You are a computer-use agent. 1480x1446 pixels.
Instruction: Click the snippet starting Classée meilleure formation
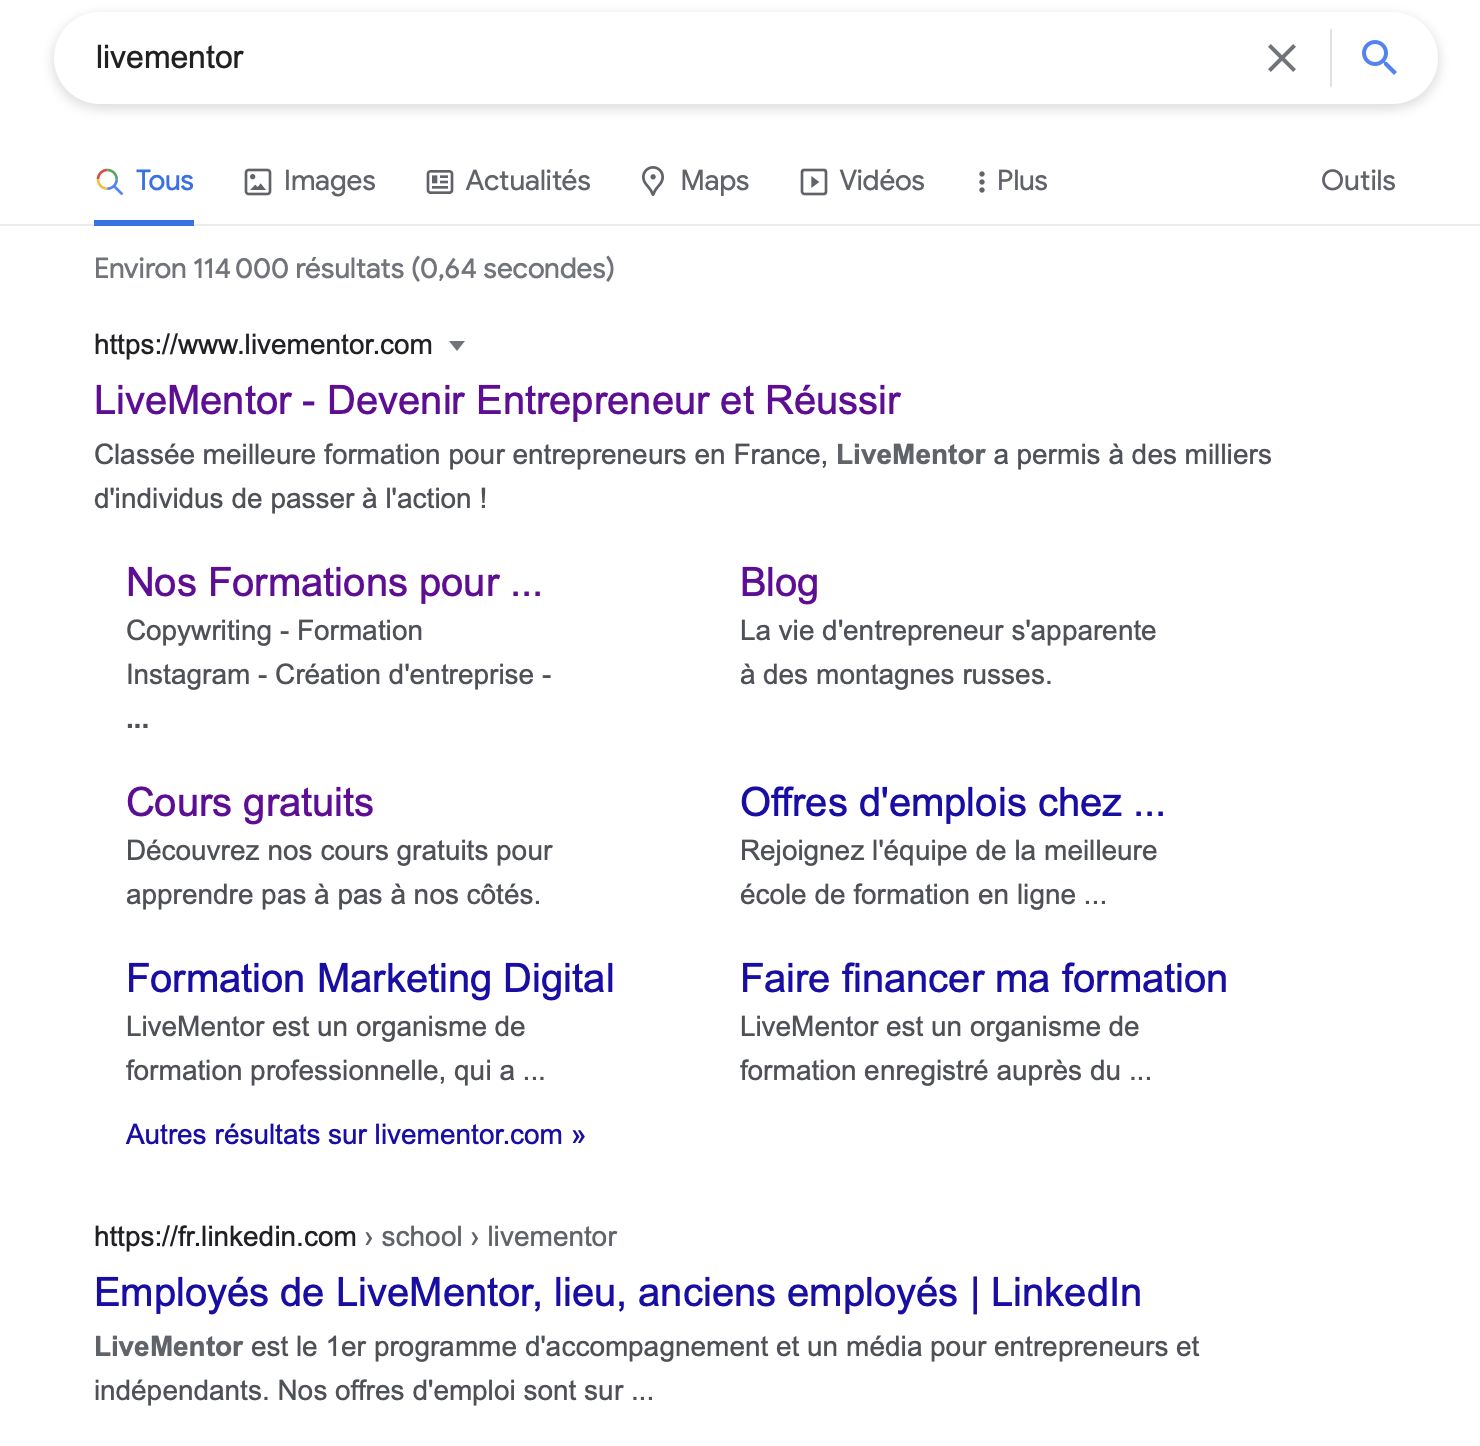[683, 477]
